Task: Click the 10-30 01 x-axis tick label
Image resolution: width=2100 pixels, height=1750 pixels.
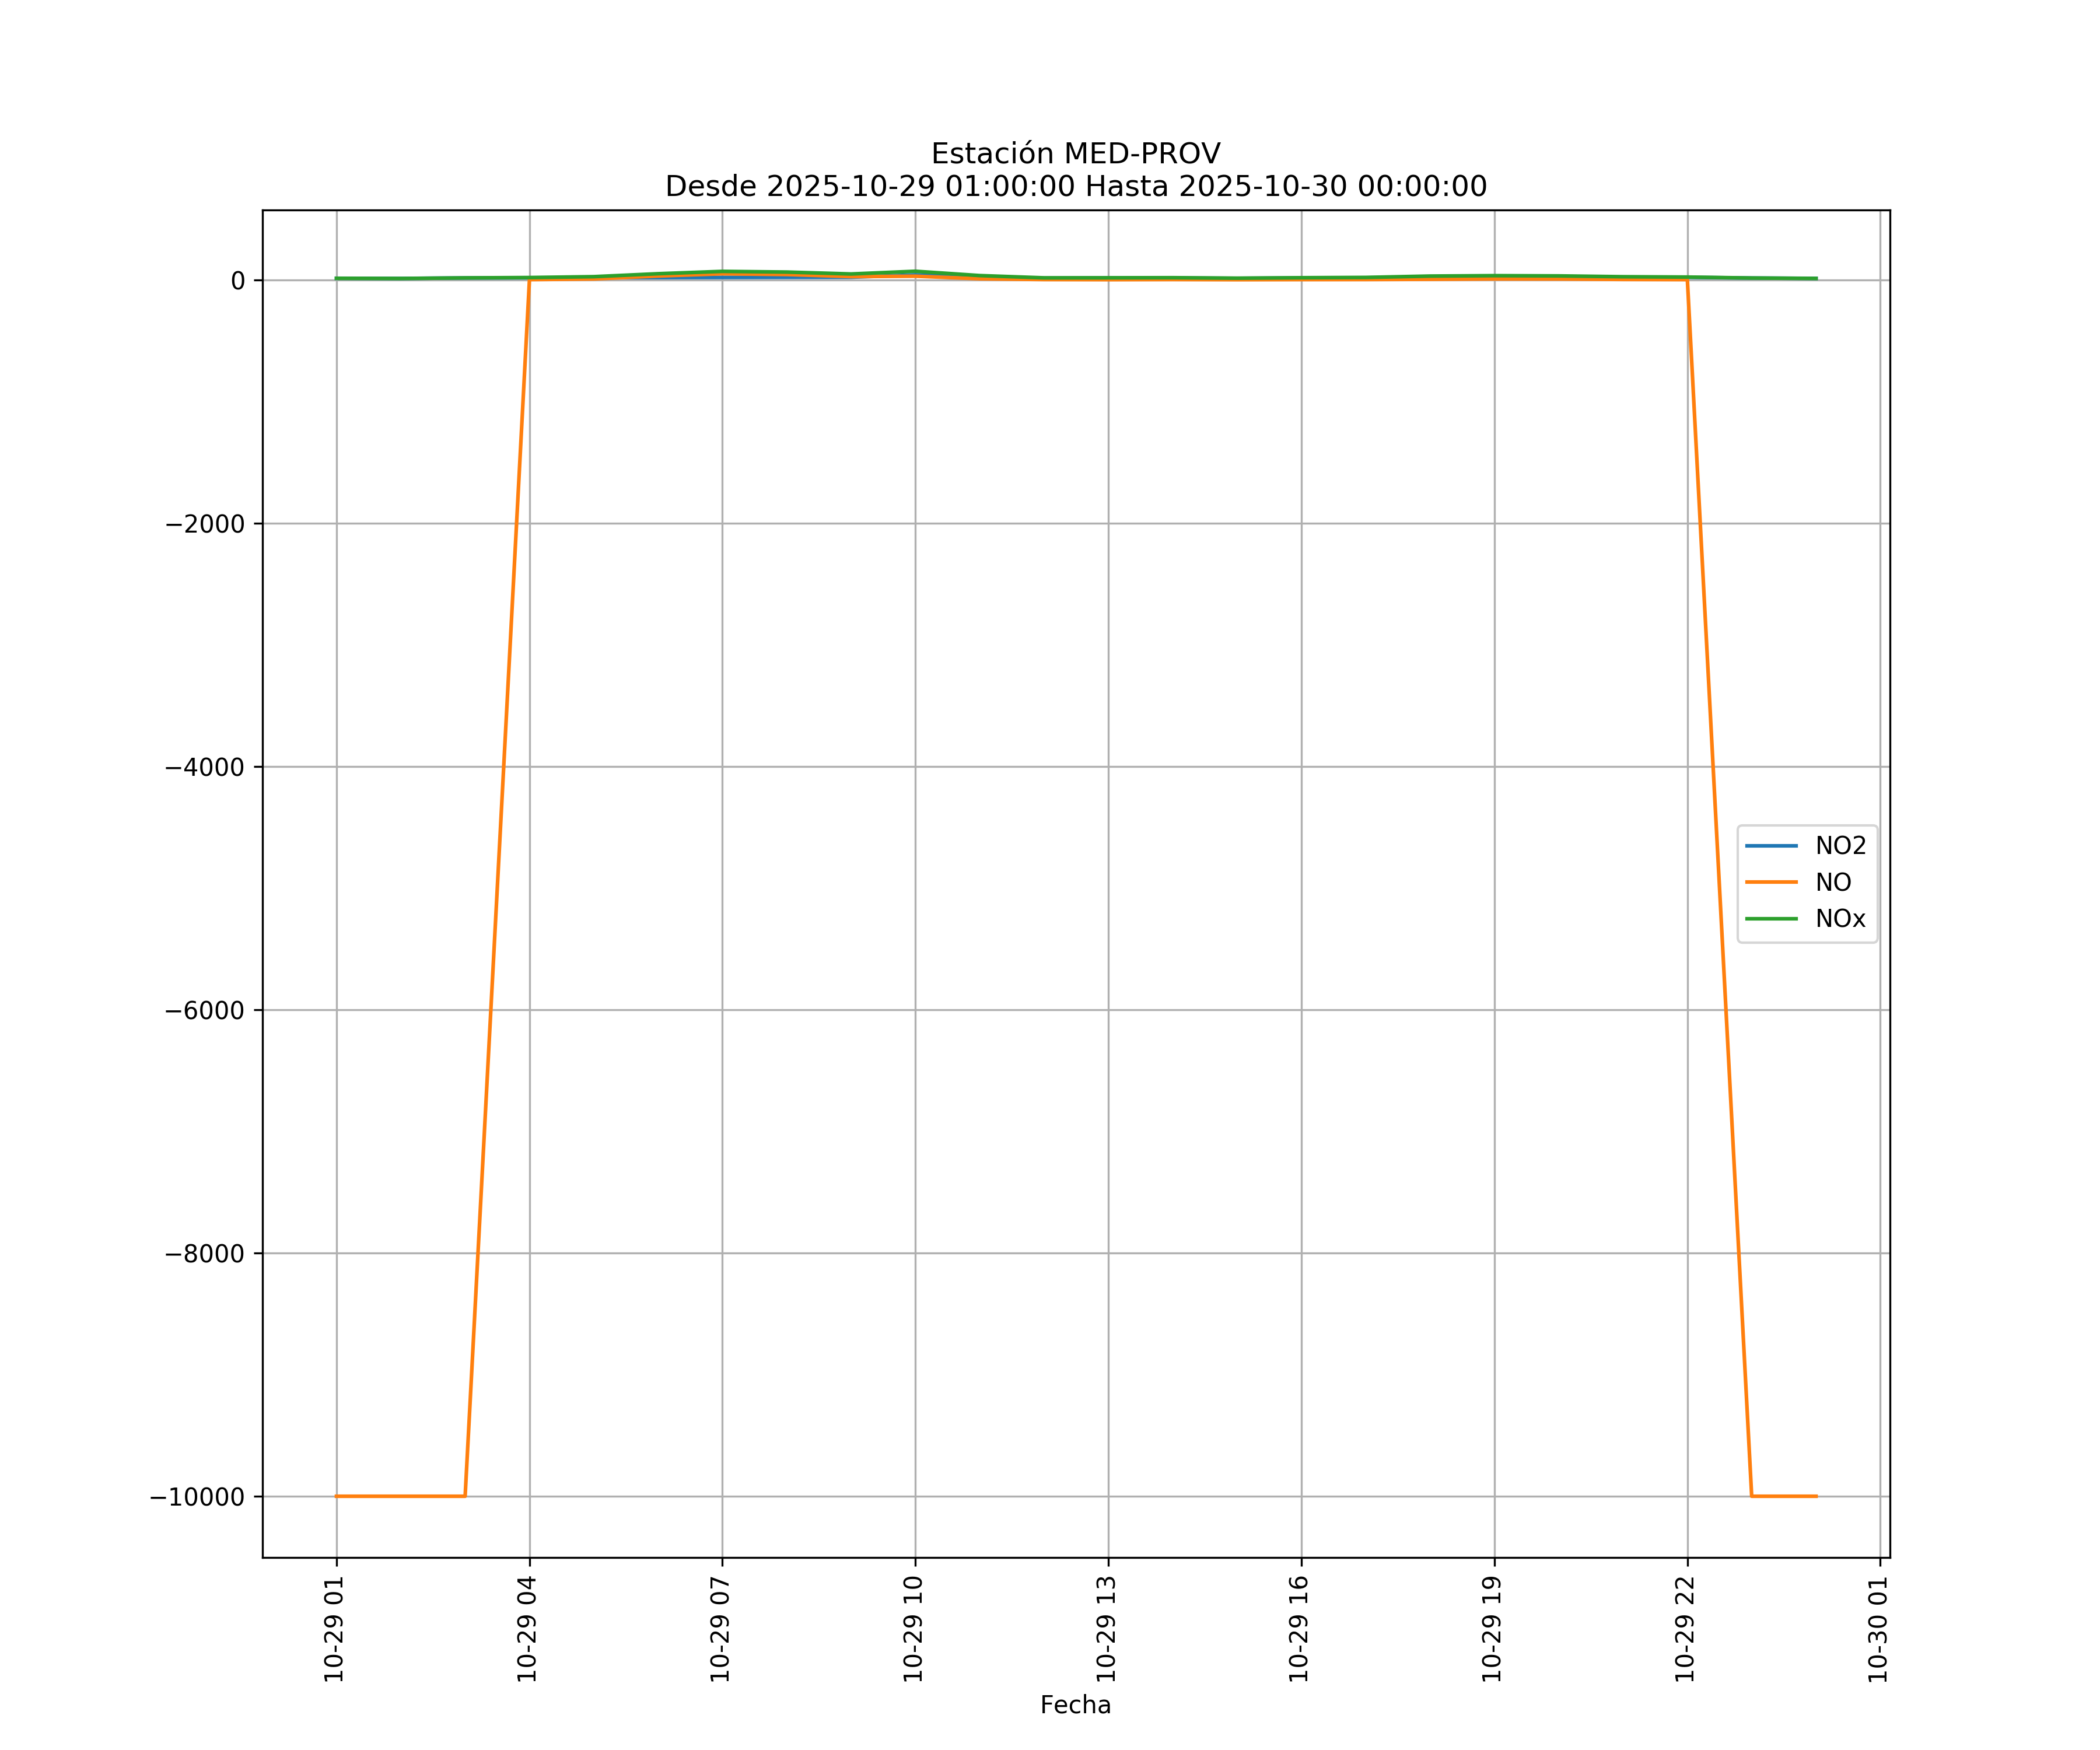Action: (1878, 1629)
